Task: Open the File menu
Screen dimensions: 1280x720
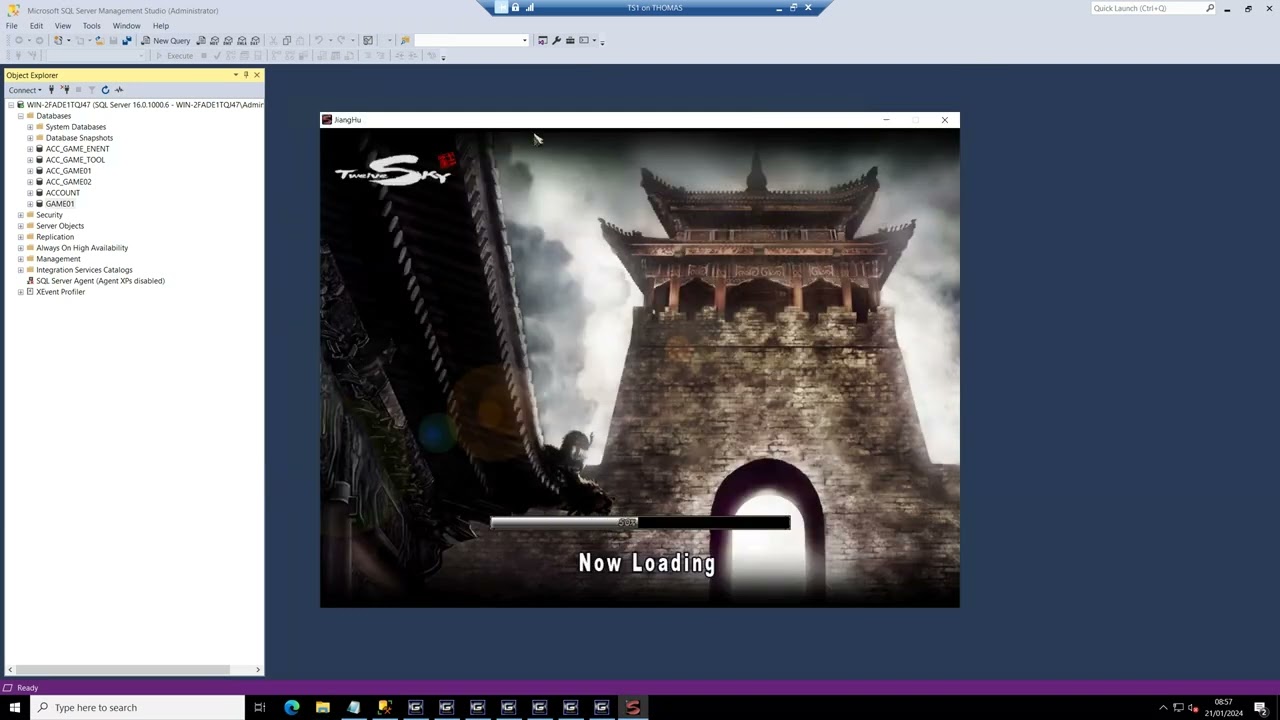Action: click(x=12, y=25)
